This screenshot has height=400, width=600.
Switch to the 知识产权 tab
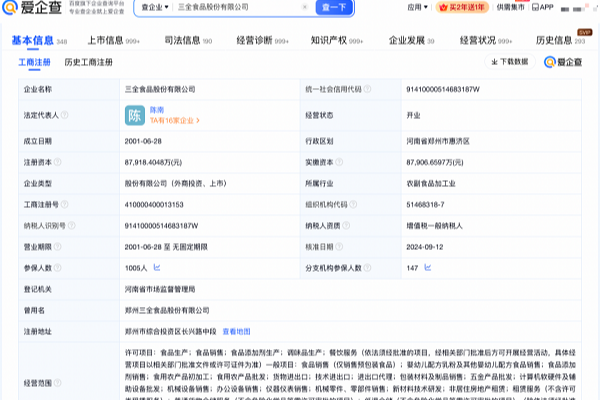point(335,41)
